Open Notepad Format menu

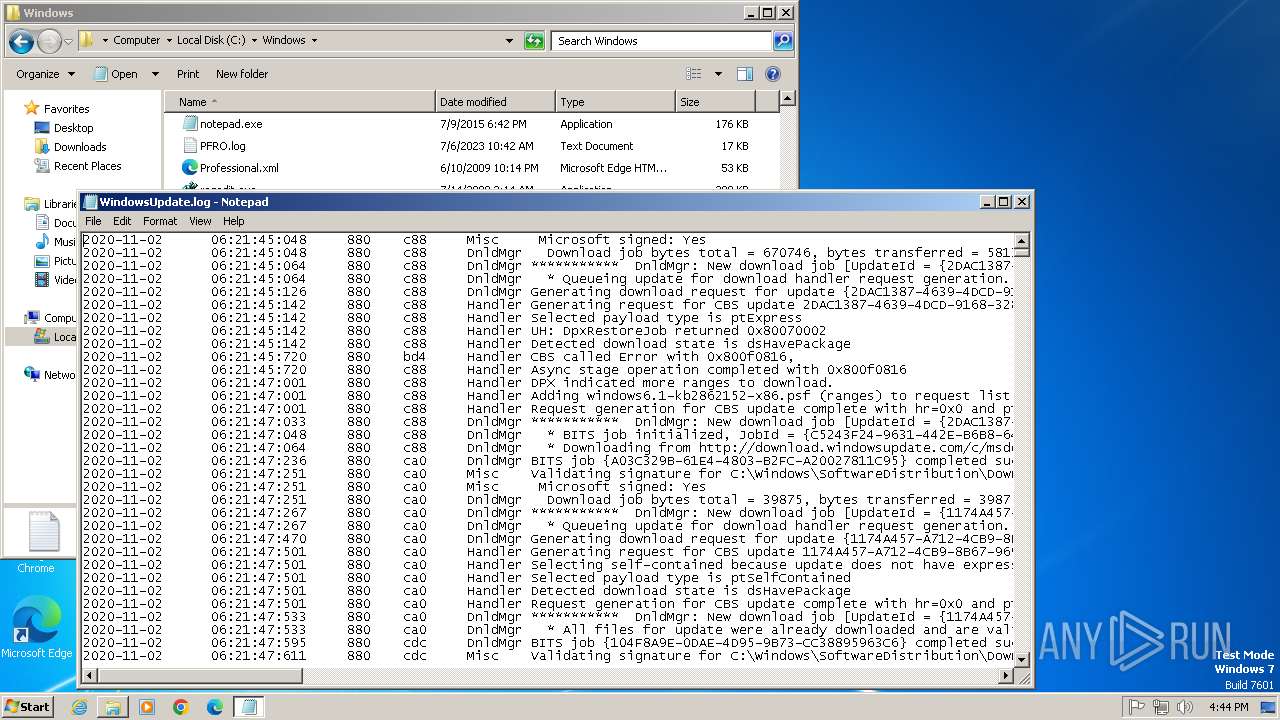click(160, 221)
